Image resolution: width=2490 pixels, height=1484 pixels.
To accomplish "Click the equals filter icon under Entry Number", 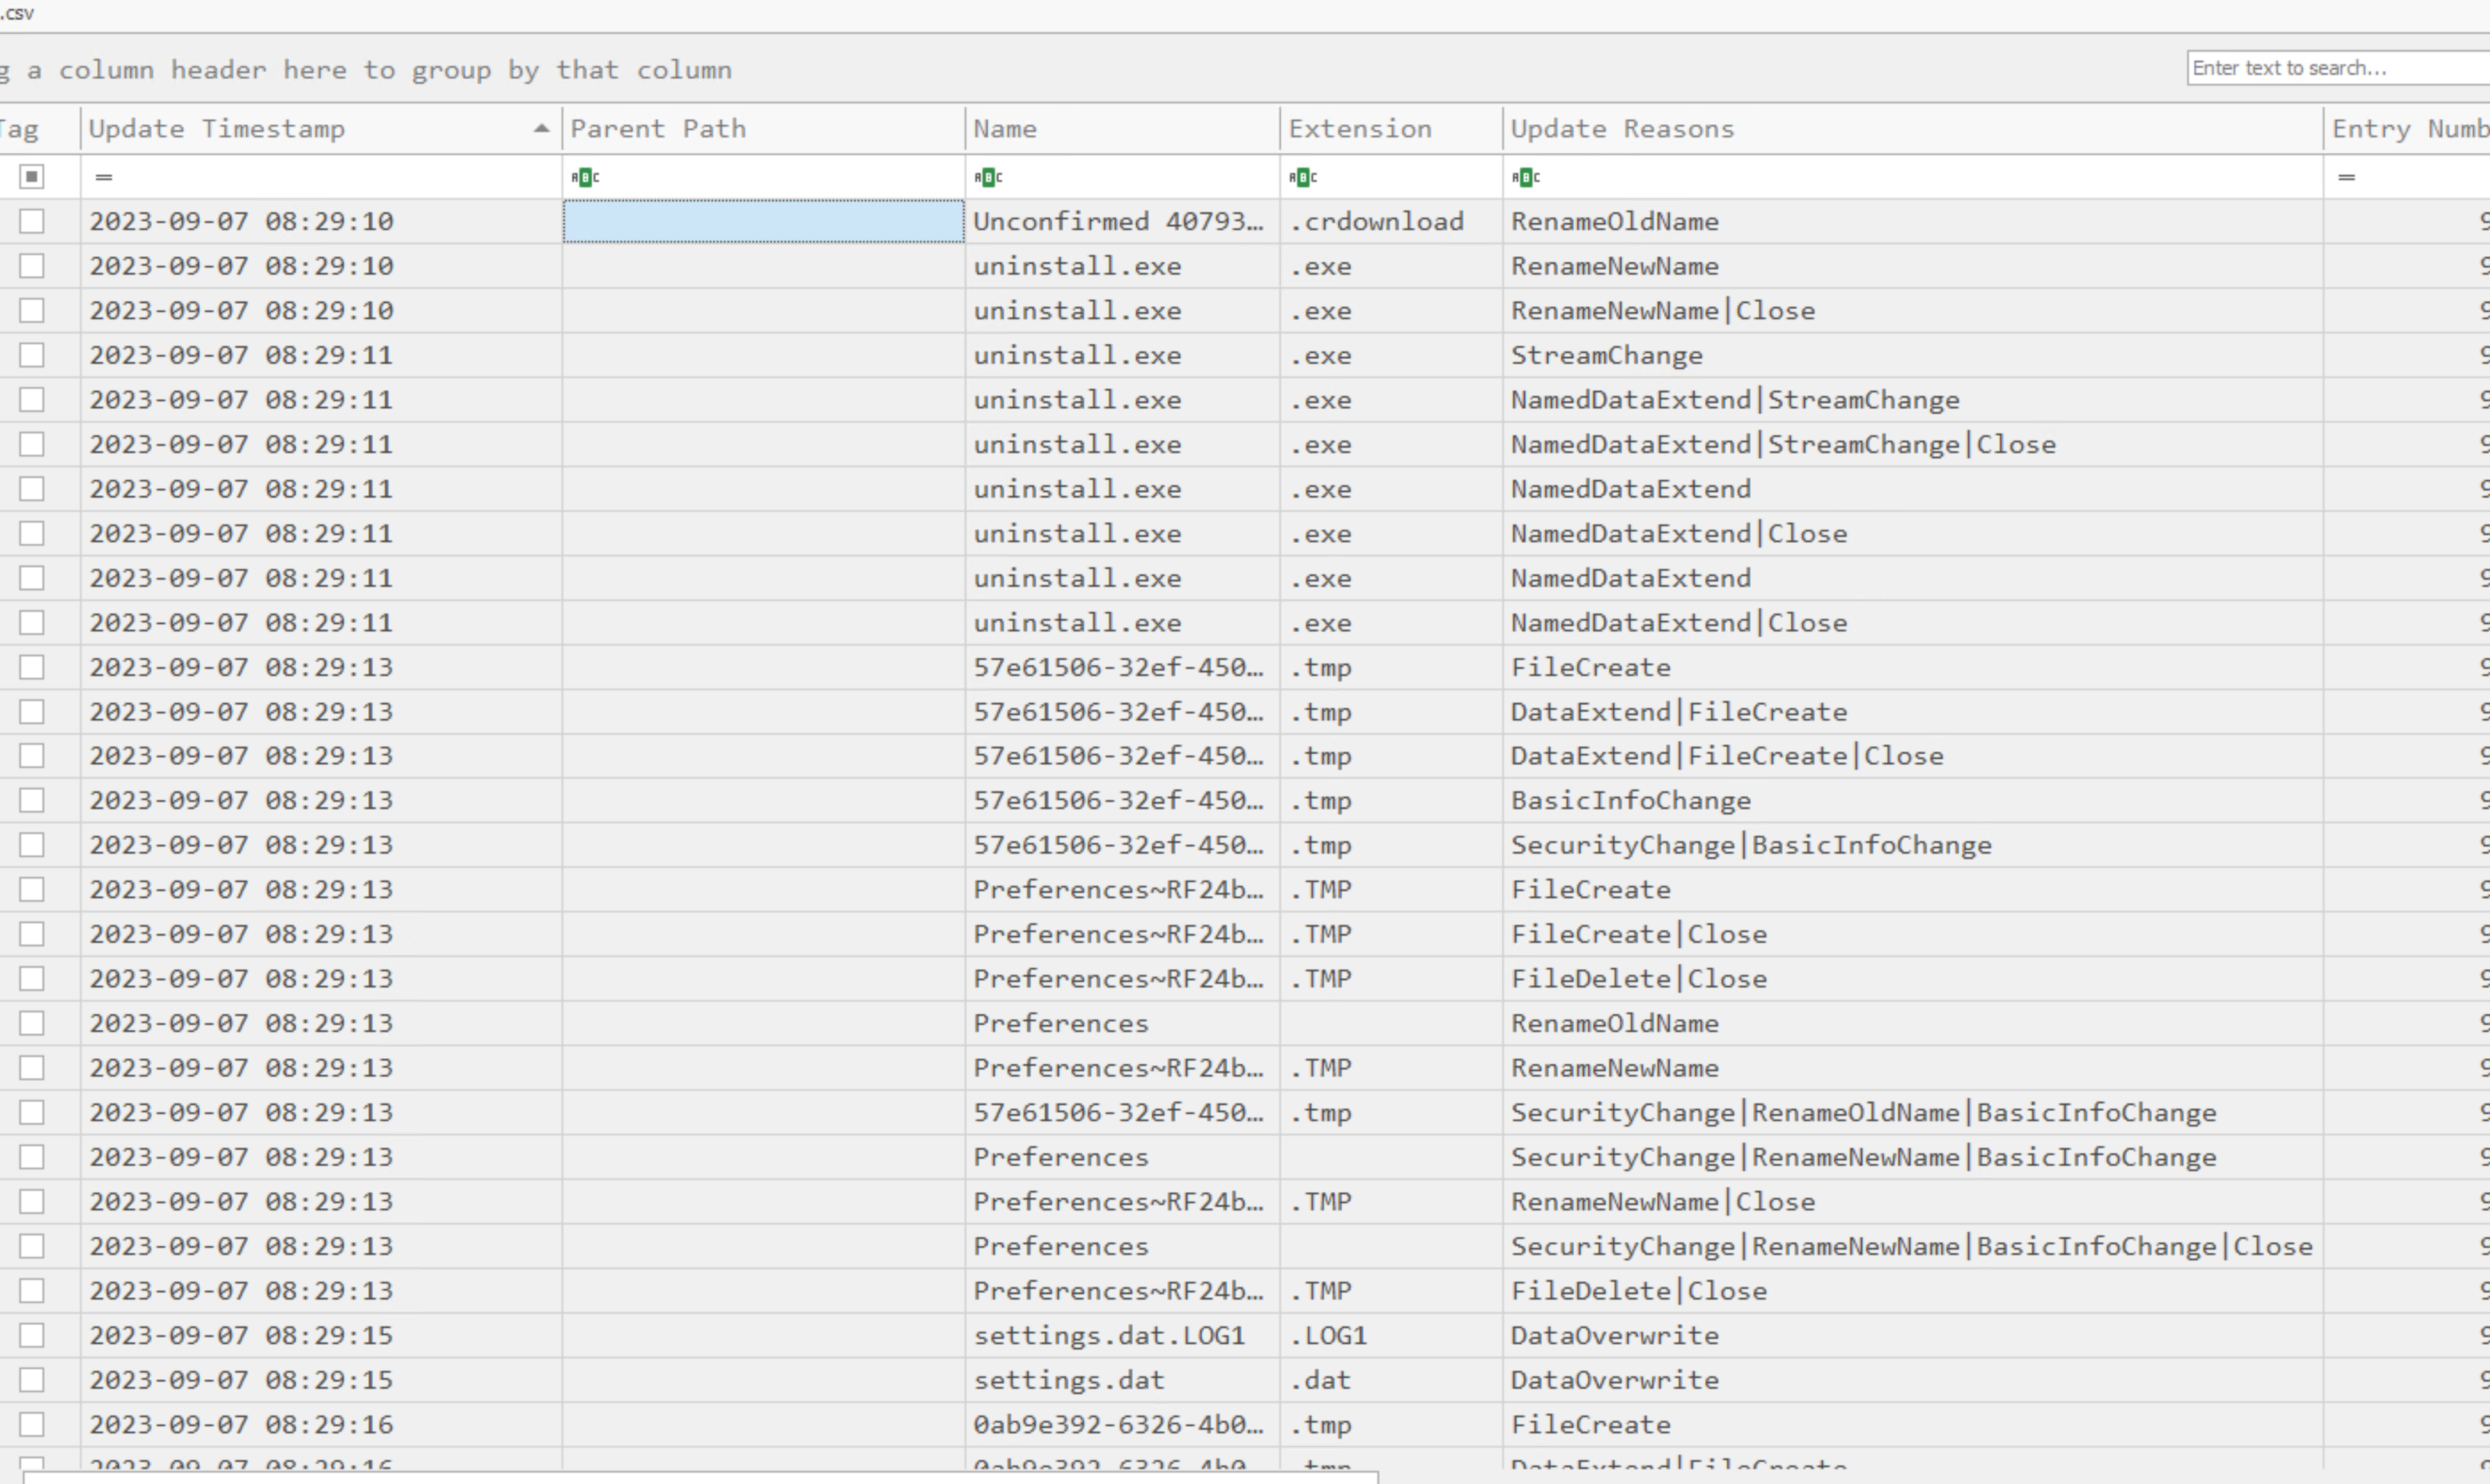I will click(x=2347, y=177).
